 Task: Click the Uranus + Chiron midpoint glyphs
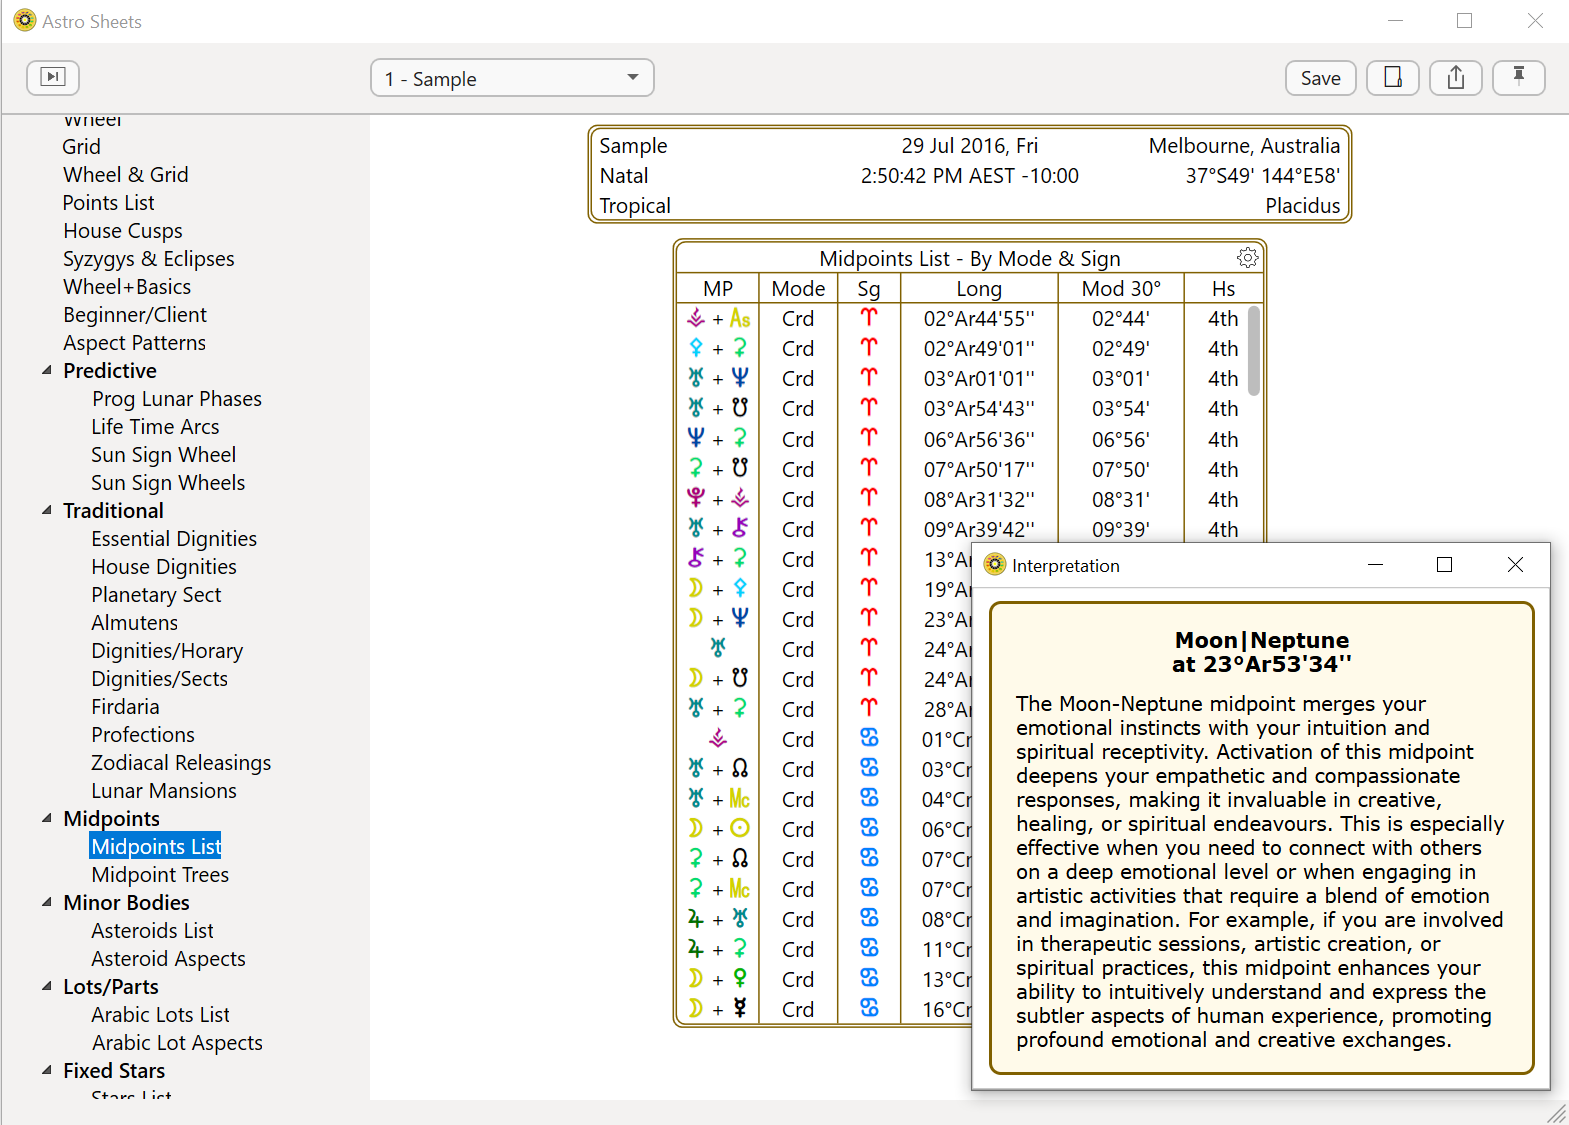(718, 528)
